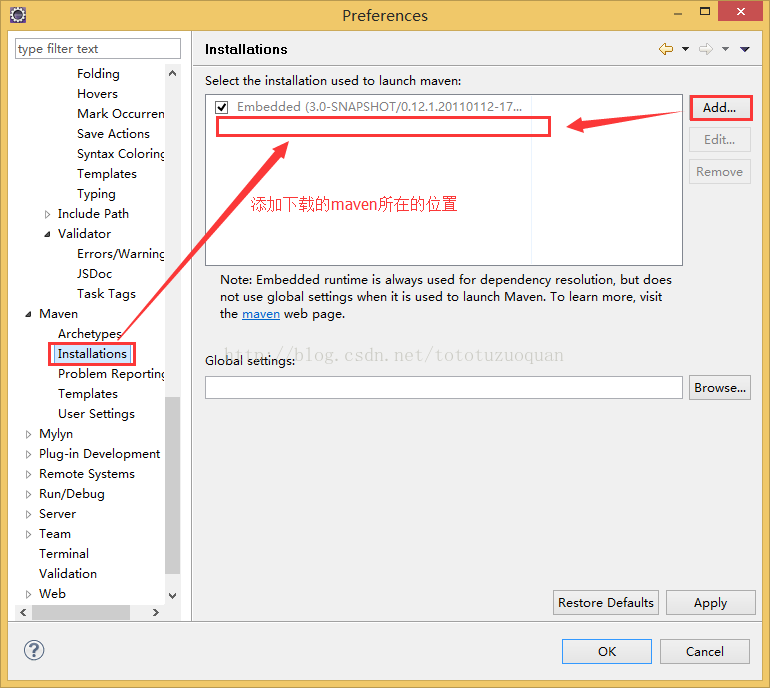The image size is (770, 688).
Task: Click the Help question mark icon
Action: pyautogui.click(x=34, y=650)
